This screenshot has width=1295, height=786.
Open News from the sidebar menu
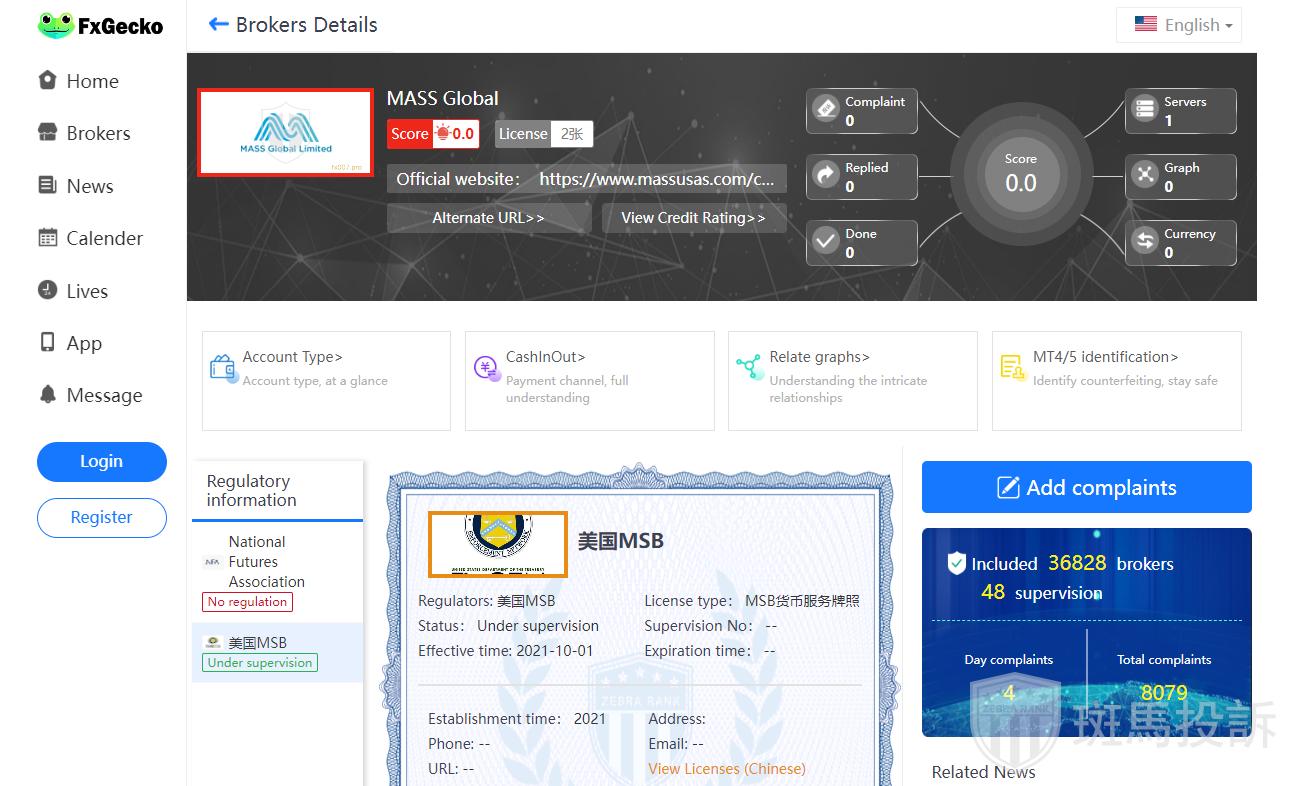point(89,186)
